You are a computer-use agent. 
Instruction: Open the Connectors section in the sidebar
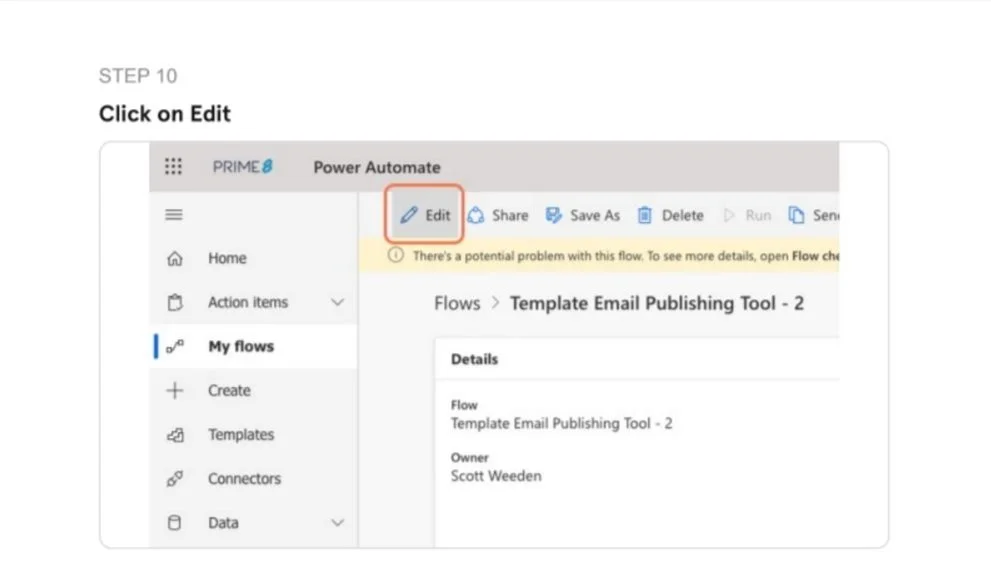point(175,479)
